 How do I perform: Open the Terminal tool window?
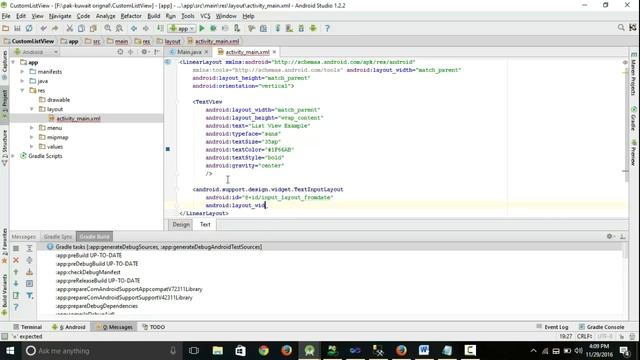click(28, 327)
